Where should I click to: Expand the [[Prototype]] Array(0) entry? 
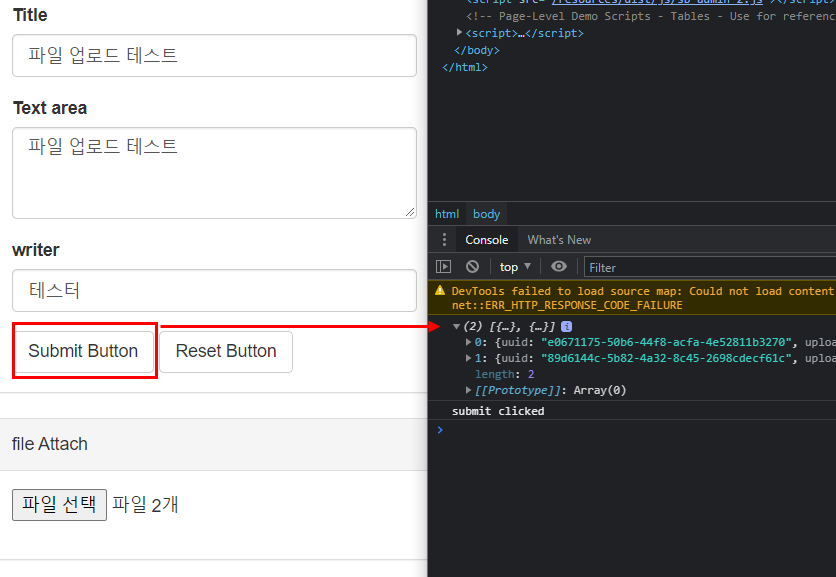(468, 390)
